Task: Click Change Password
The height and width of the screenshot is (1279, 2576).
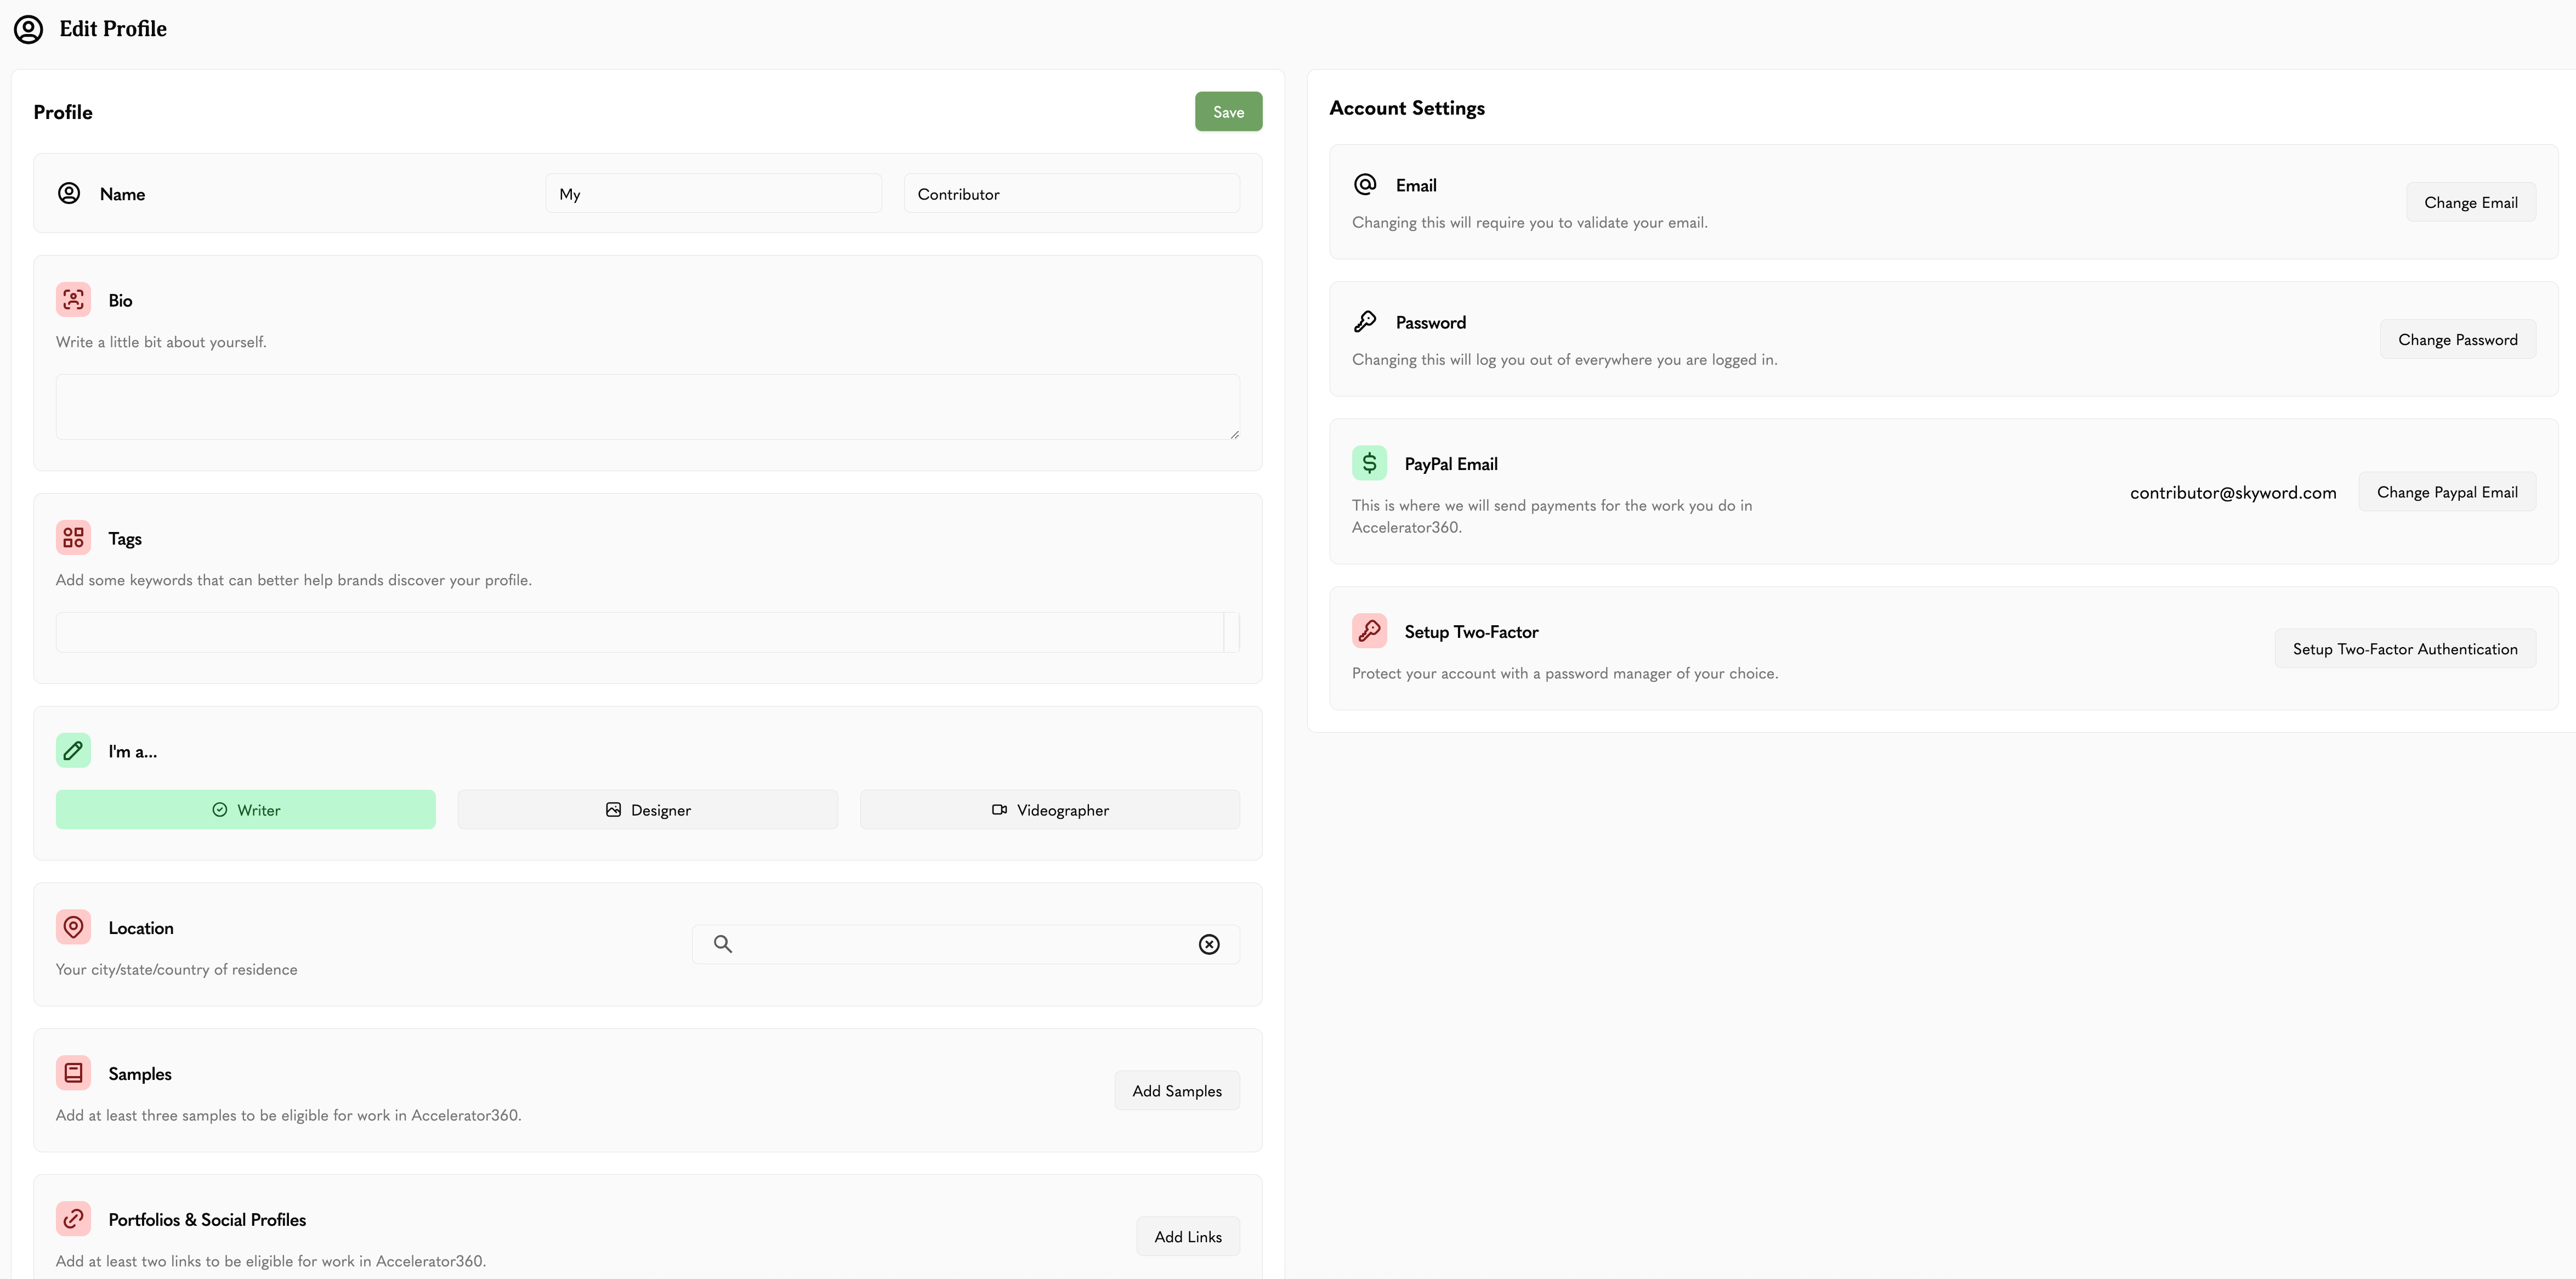Action: (x=2458, y=338)
